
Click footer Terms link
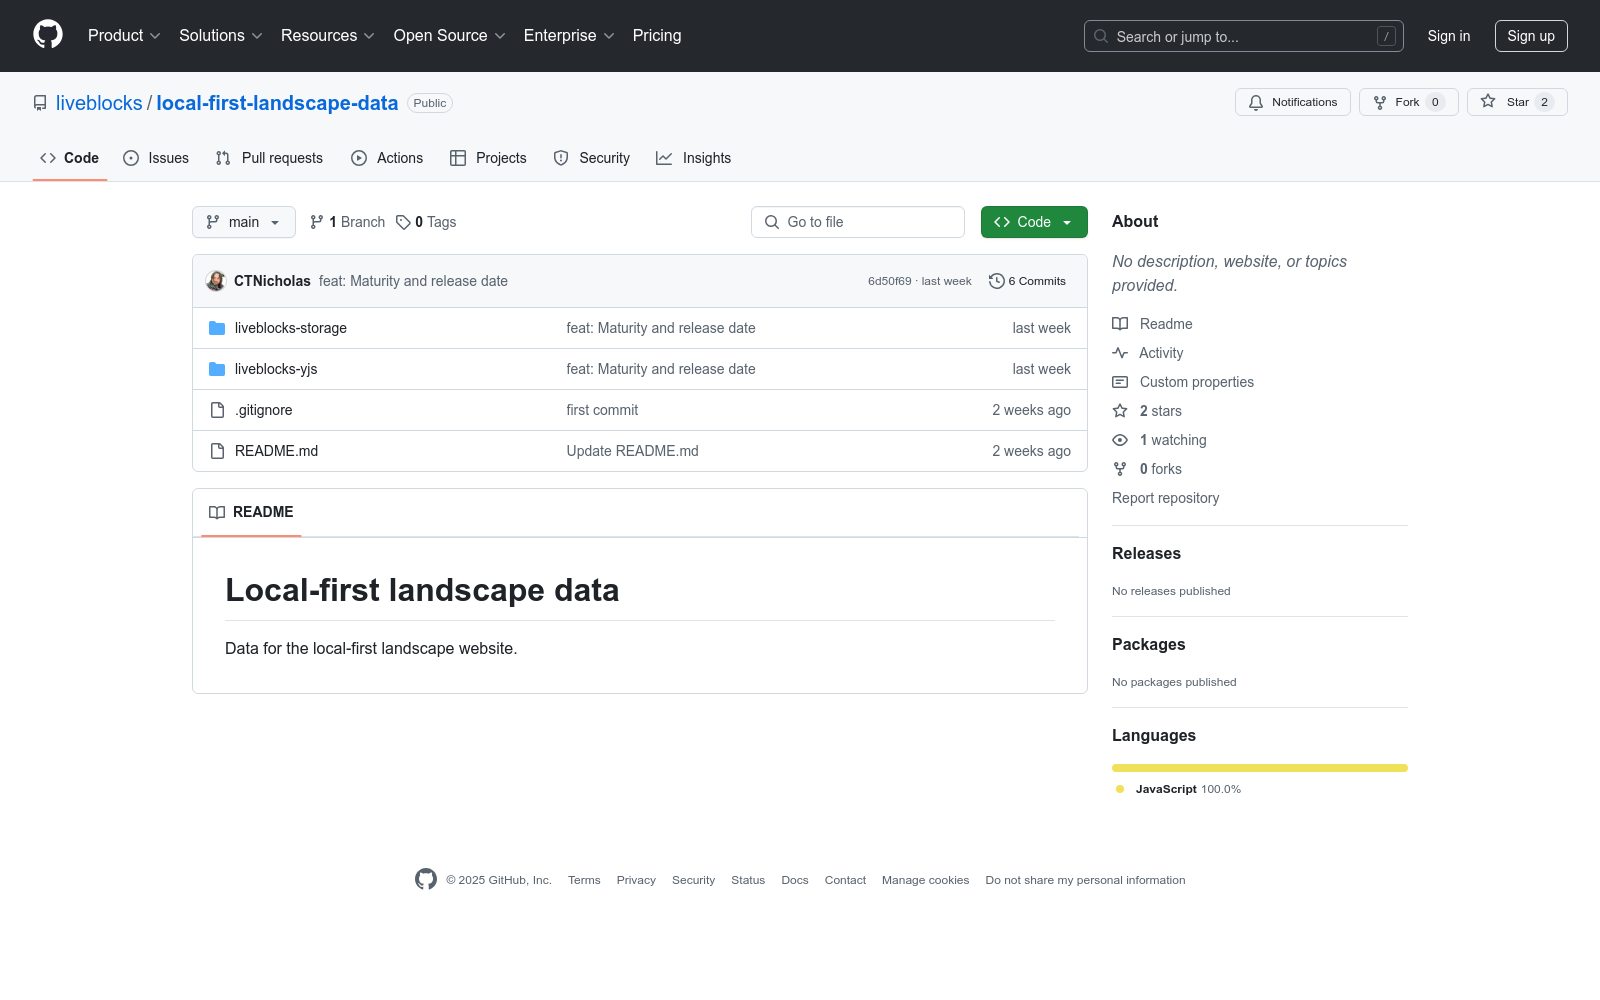(584, 880)
